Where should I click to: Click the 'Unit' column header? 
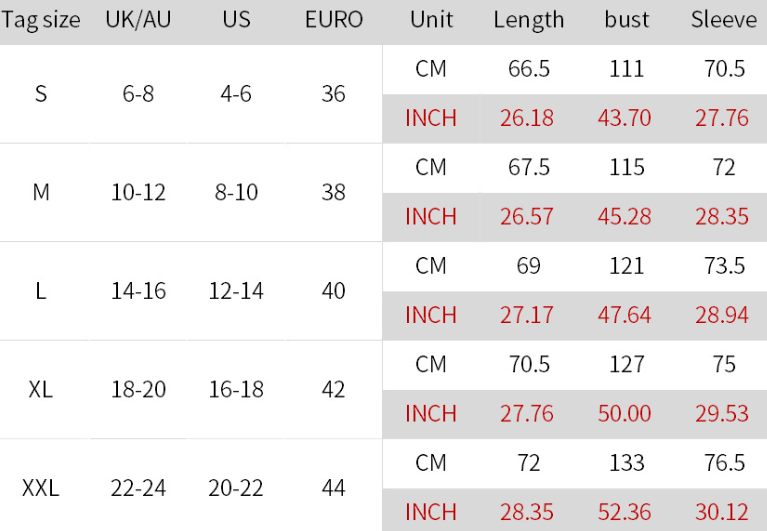tap(431, 20)
